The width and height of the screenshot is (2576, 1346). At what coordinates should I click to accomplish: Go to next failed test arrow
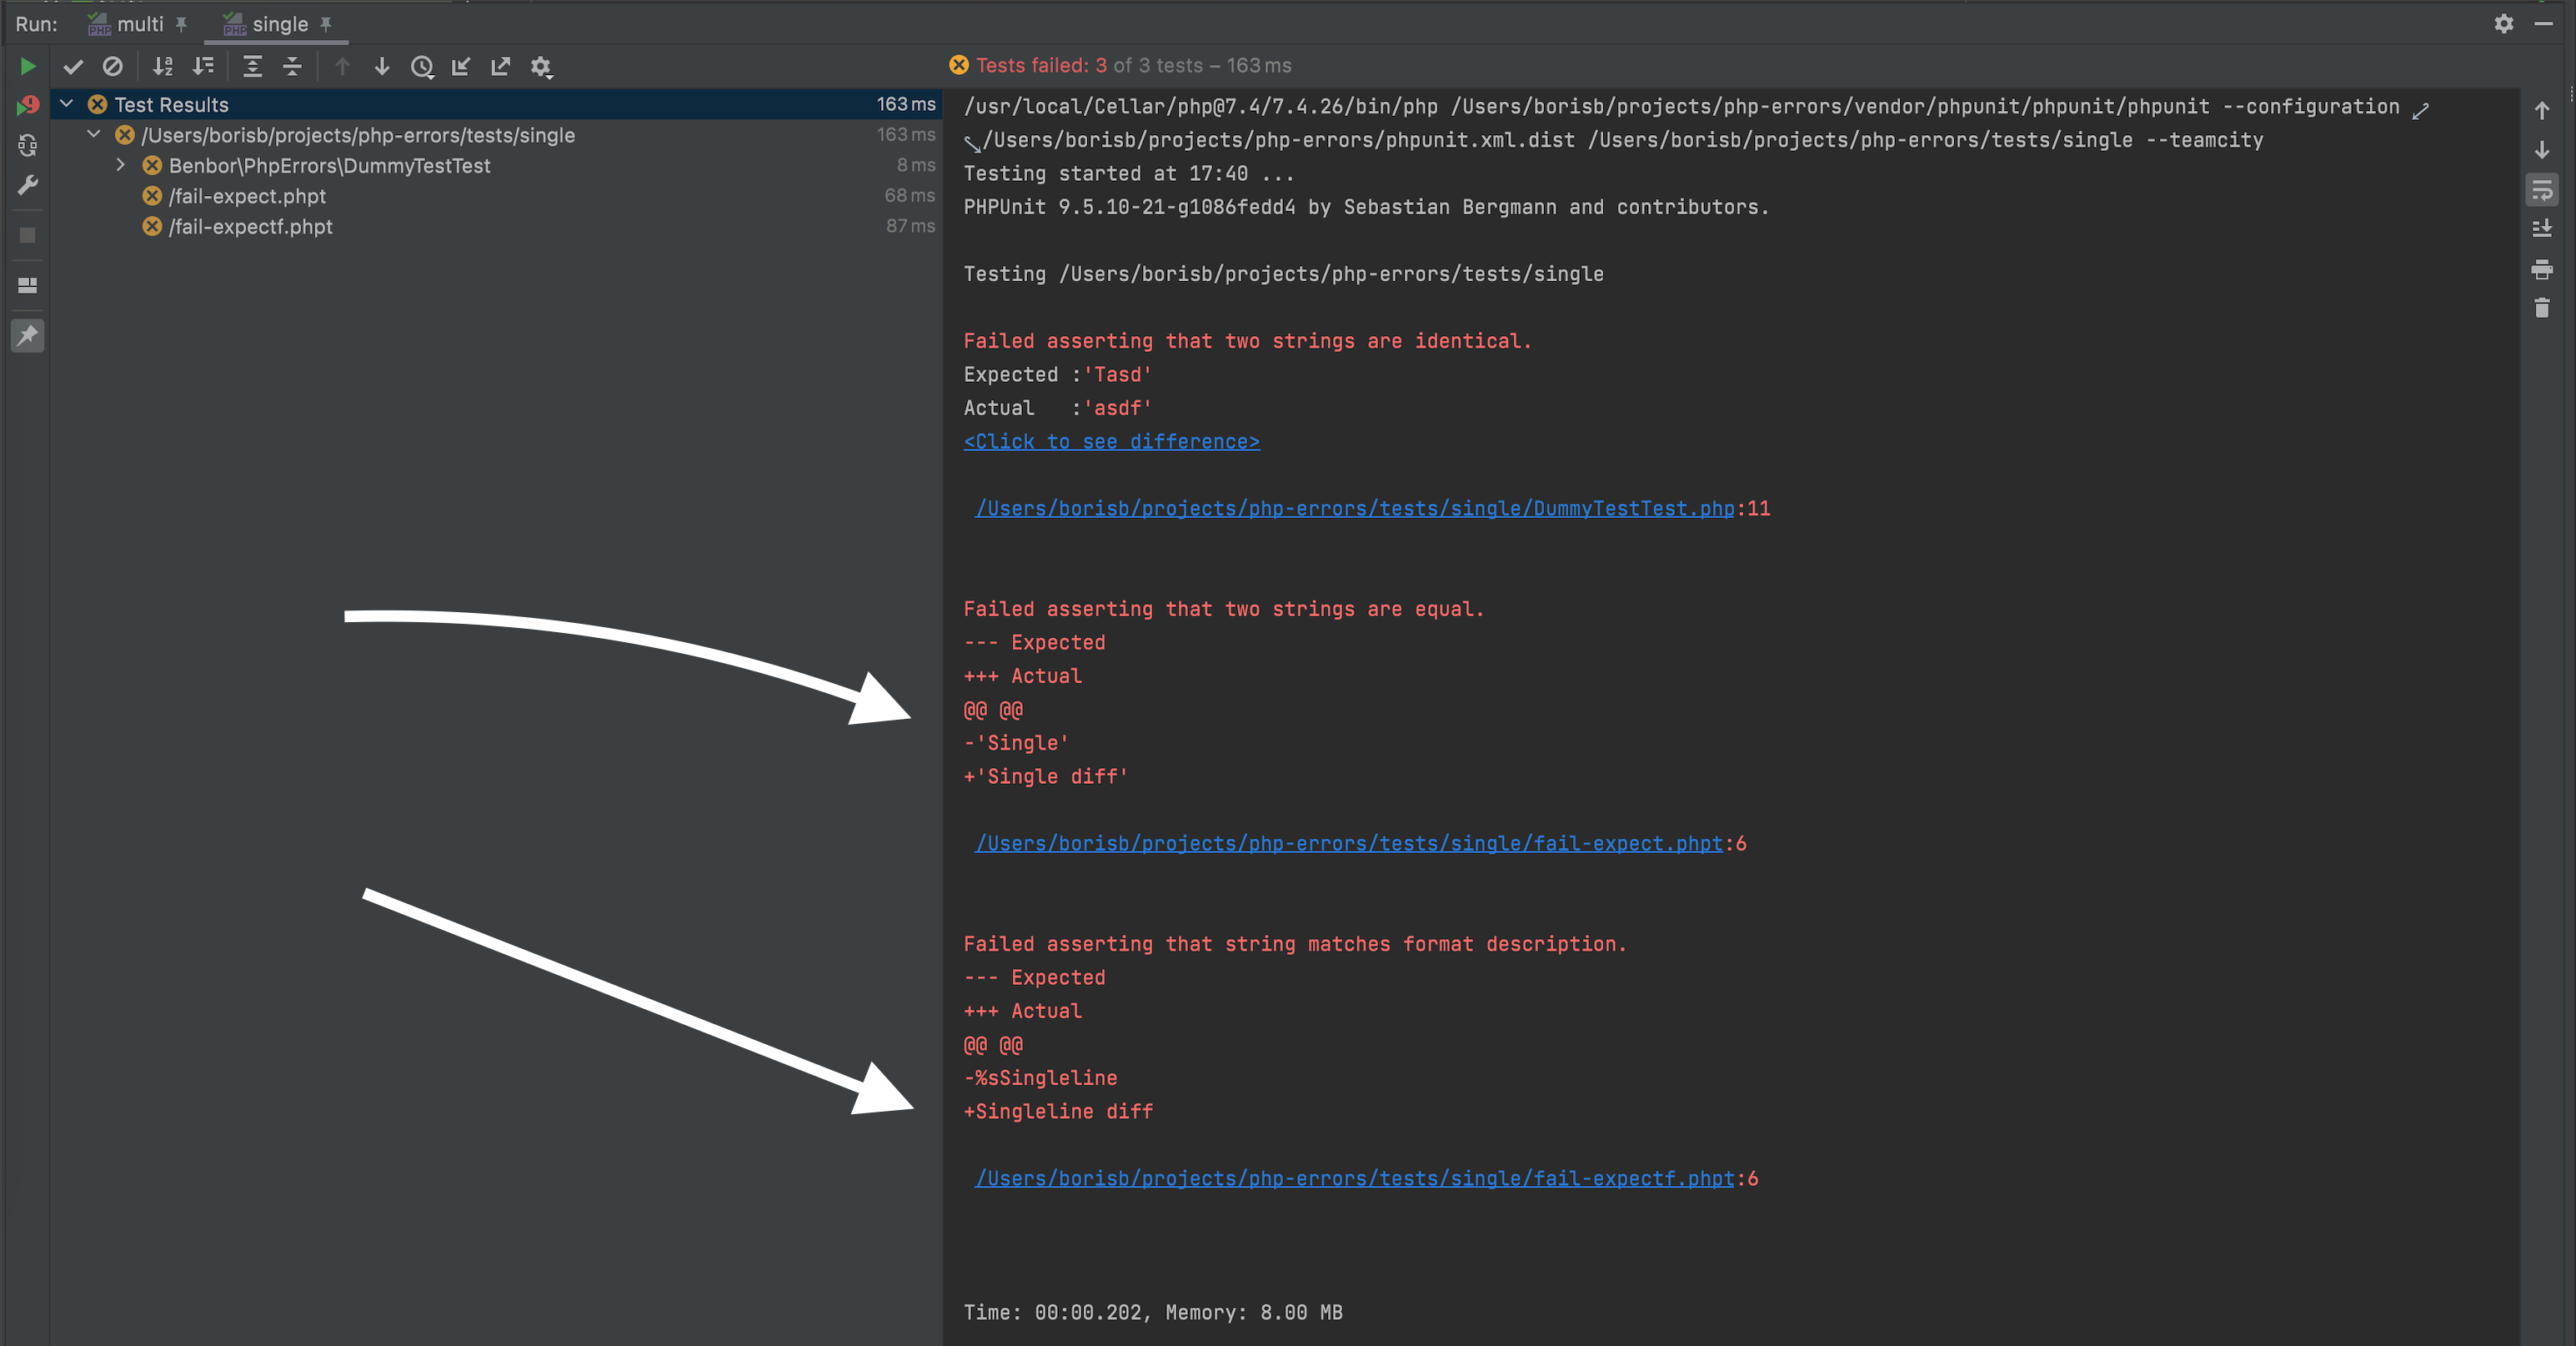point(382,67)
